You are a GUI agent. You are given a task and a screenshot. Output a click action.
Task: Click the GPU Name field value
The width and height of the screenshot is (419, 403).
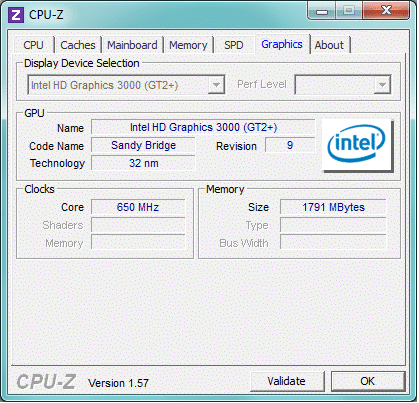pyautogui.click(x=203, y=127)
